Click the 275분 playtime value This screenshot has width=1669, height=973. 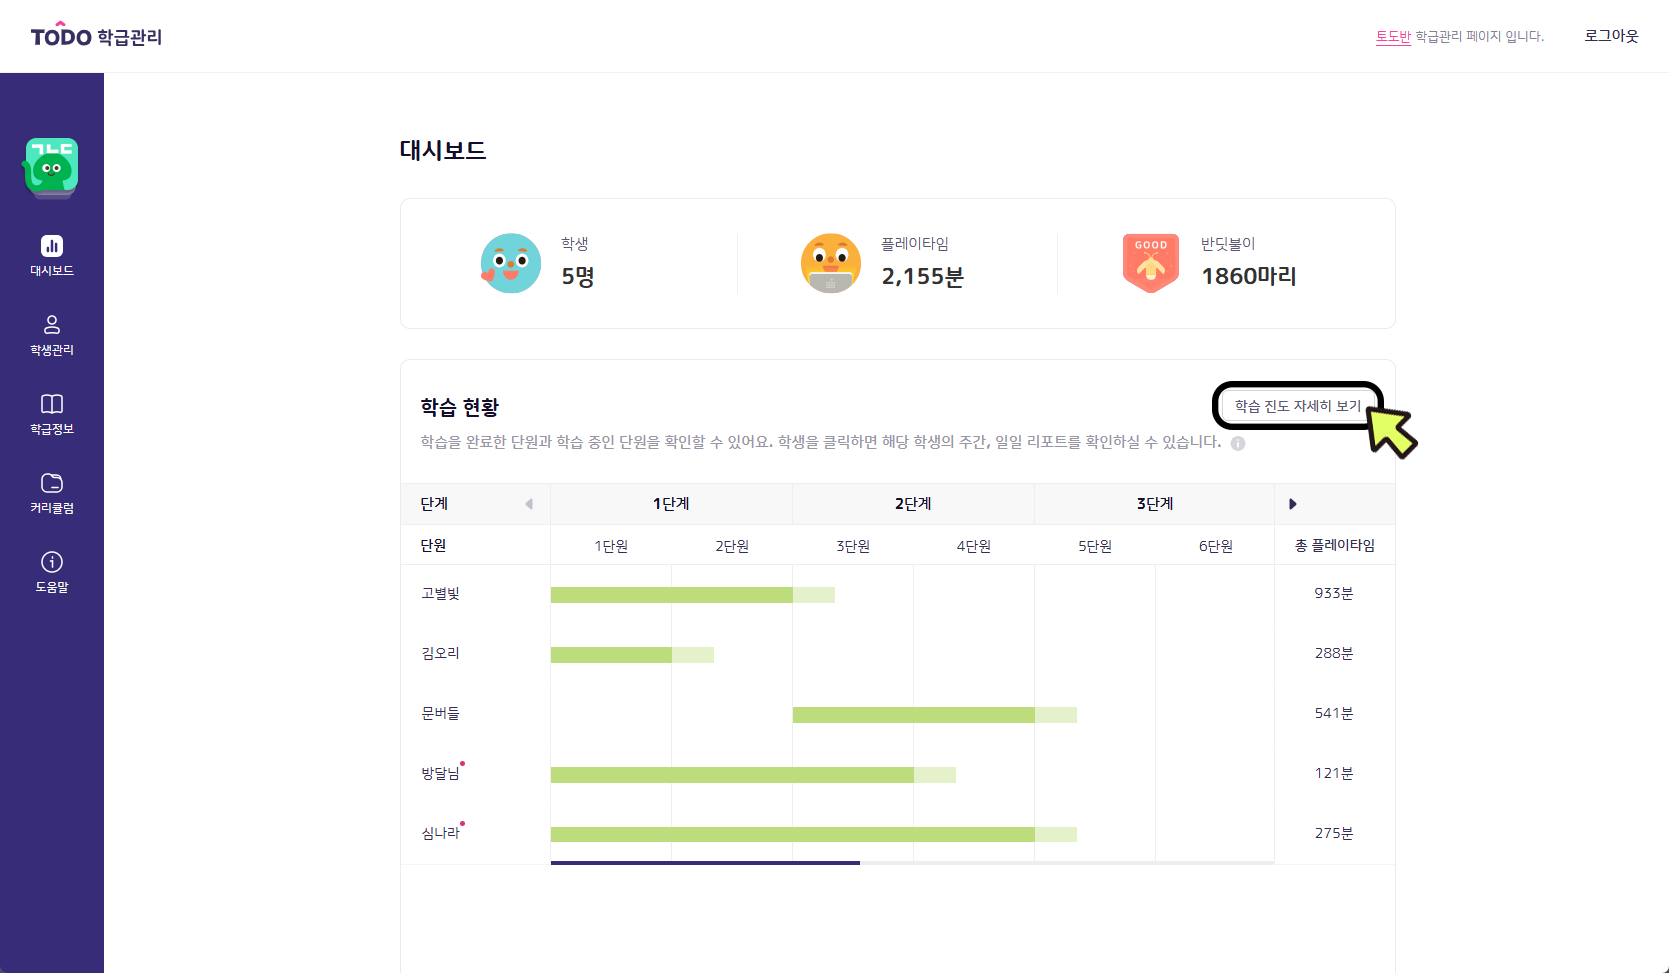1334,833
